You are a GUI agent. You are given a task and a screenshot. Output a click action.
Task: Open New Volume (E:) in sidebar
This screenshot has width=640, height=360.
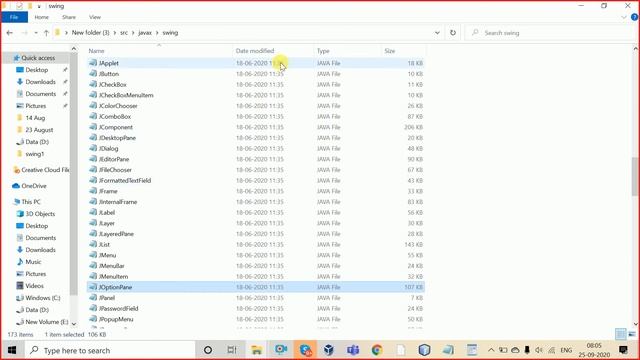click(47, 322)
